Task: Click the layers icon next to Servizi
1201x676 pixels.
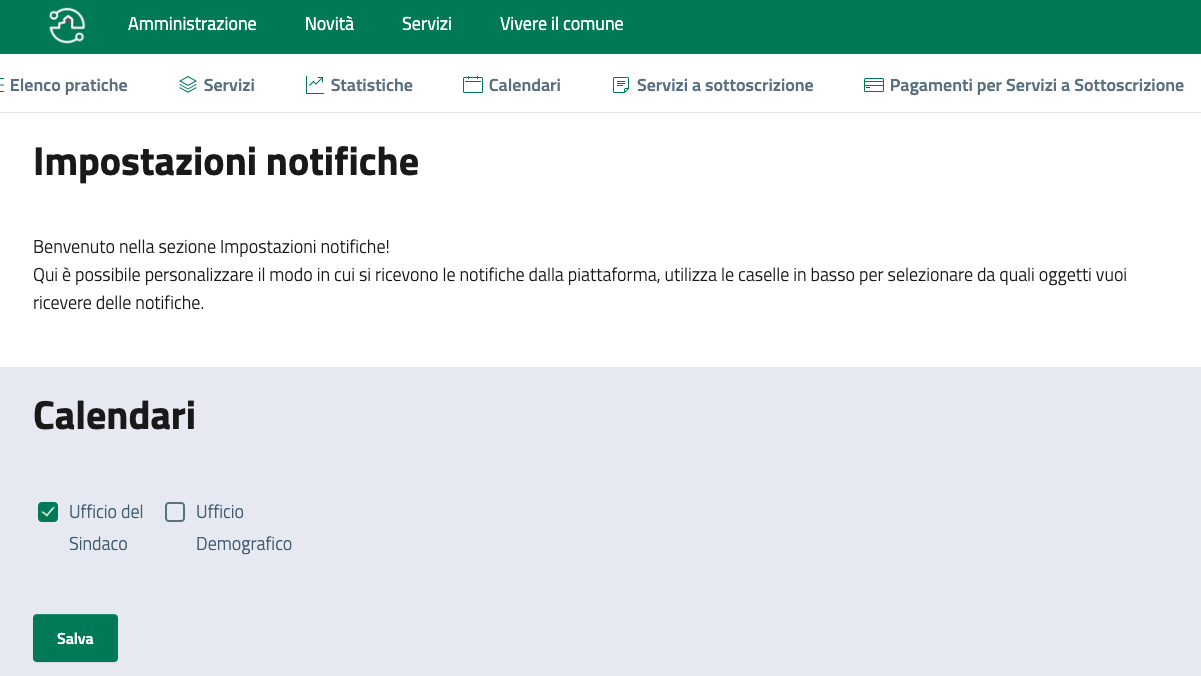Action: [x=188, y=85]
